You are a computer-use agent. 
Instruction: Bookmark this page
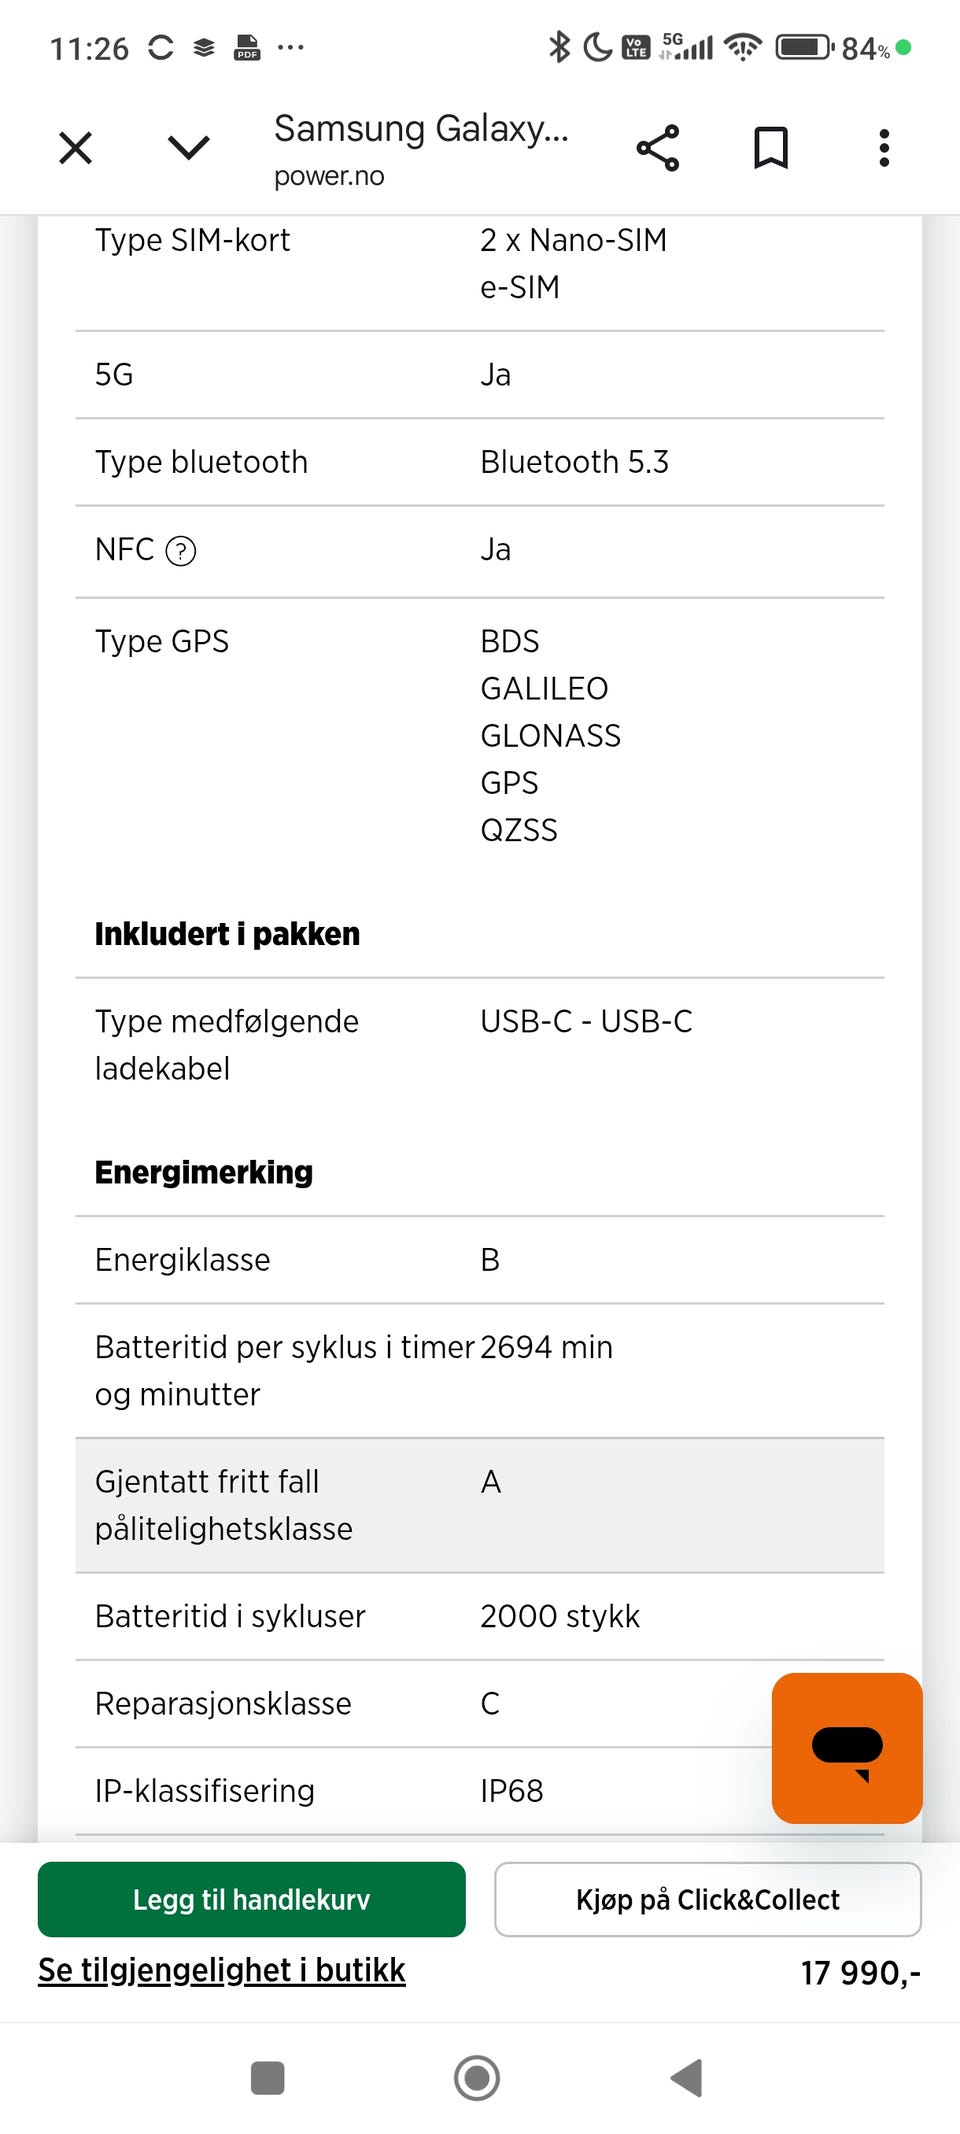point(771,148)
